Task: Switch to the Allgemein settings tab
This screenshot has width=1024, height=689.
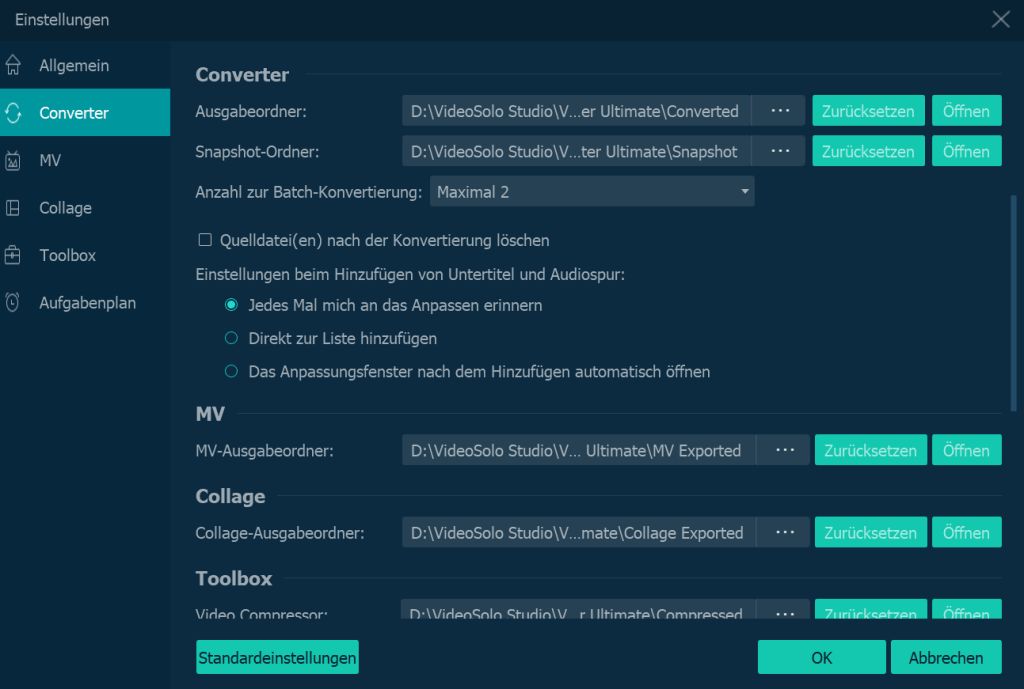Action: (74, 66)
